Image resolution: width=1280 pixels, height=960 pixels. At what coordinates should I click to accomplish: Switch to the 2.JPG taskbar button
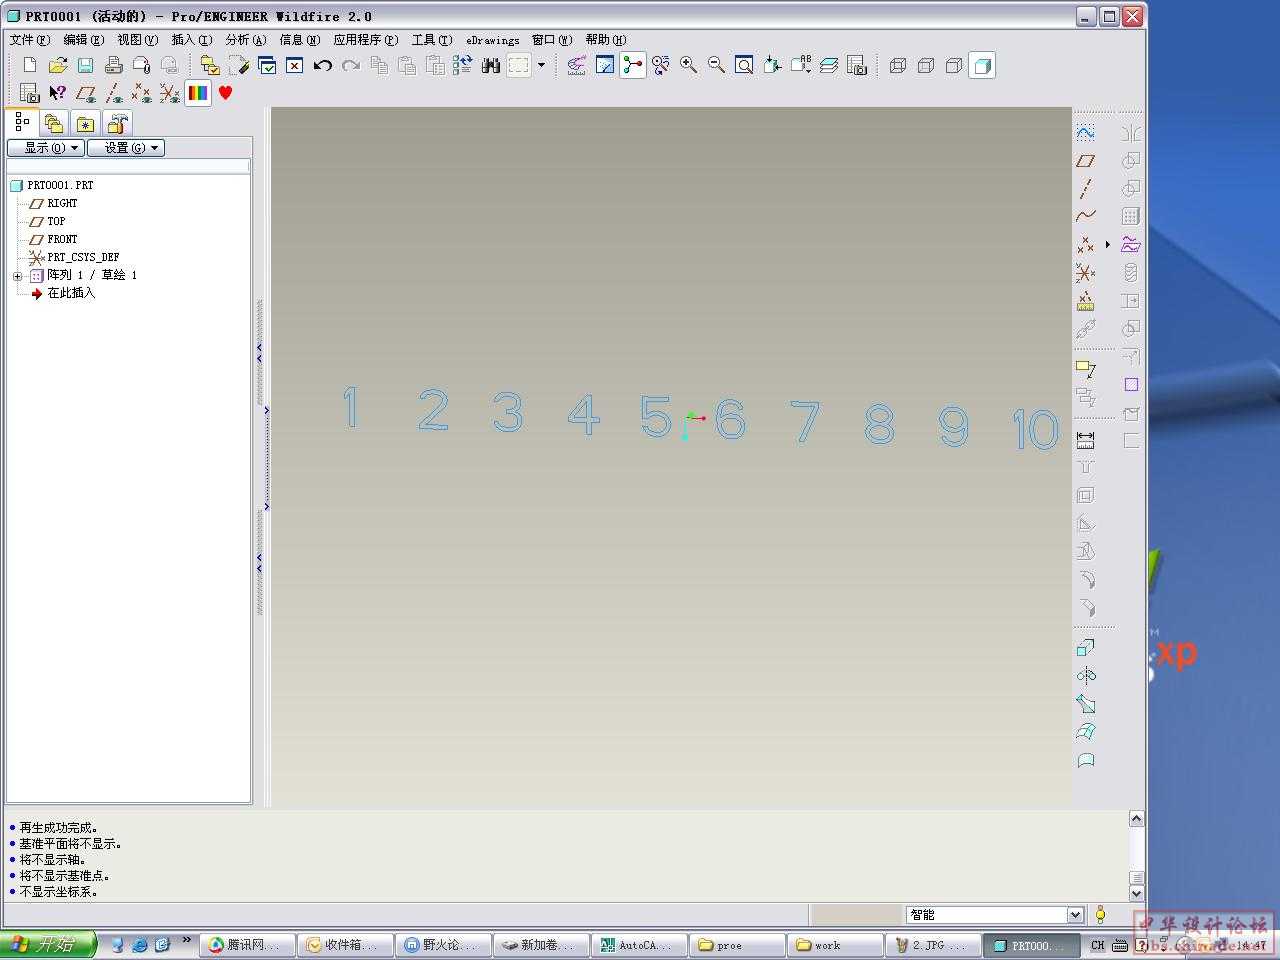(x=933, y=945)
